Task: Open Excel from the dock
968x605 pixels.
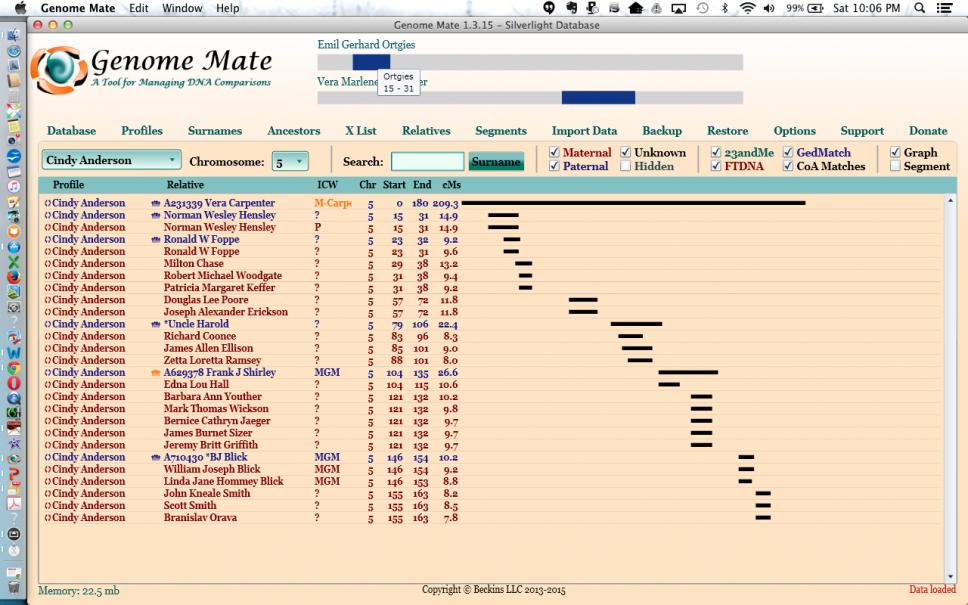Action: [x=14, y=262]
